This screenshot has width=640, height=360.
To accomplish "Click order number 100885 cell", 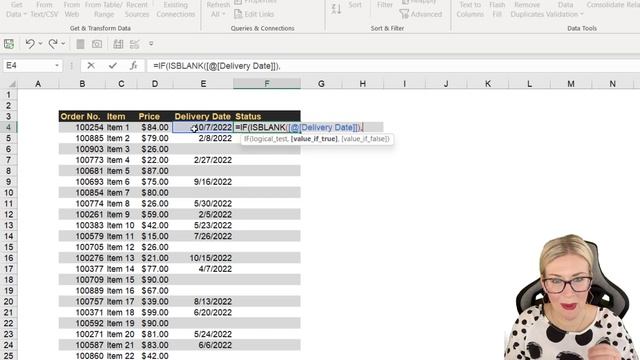I will [82, 138].
